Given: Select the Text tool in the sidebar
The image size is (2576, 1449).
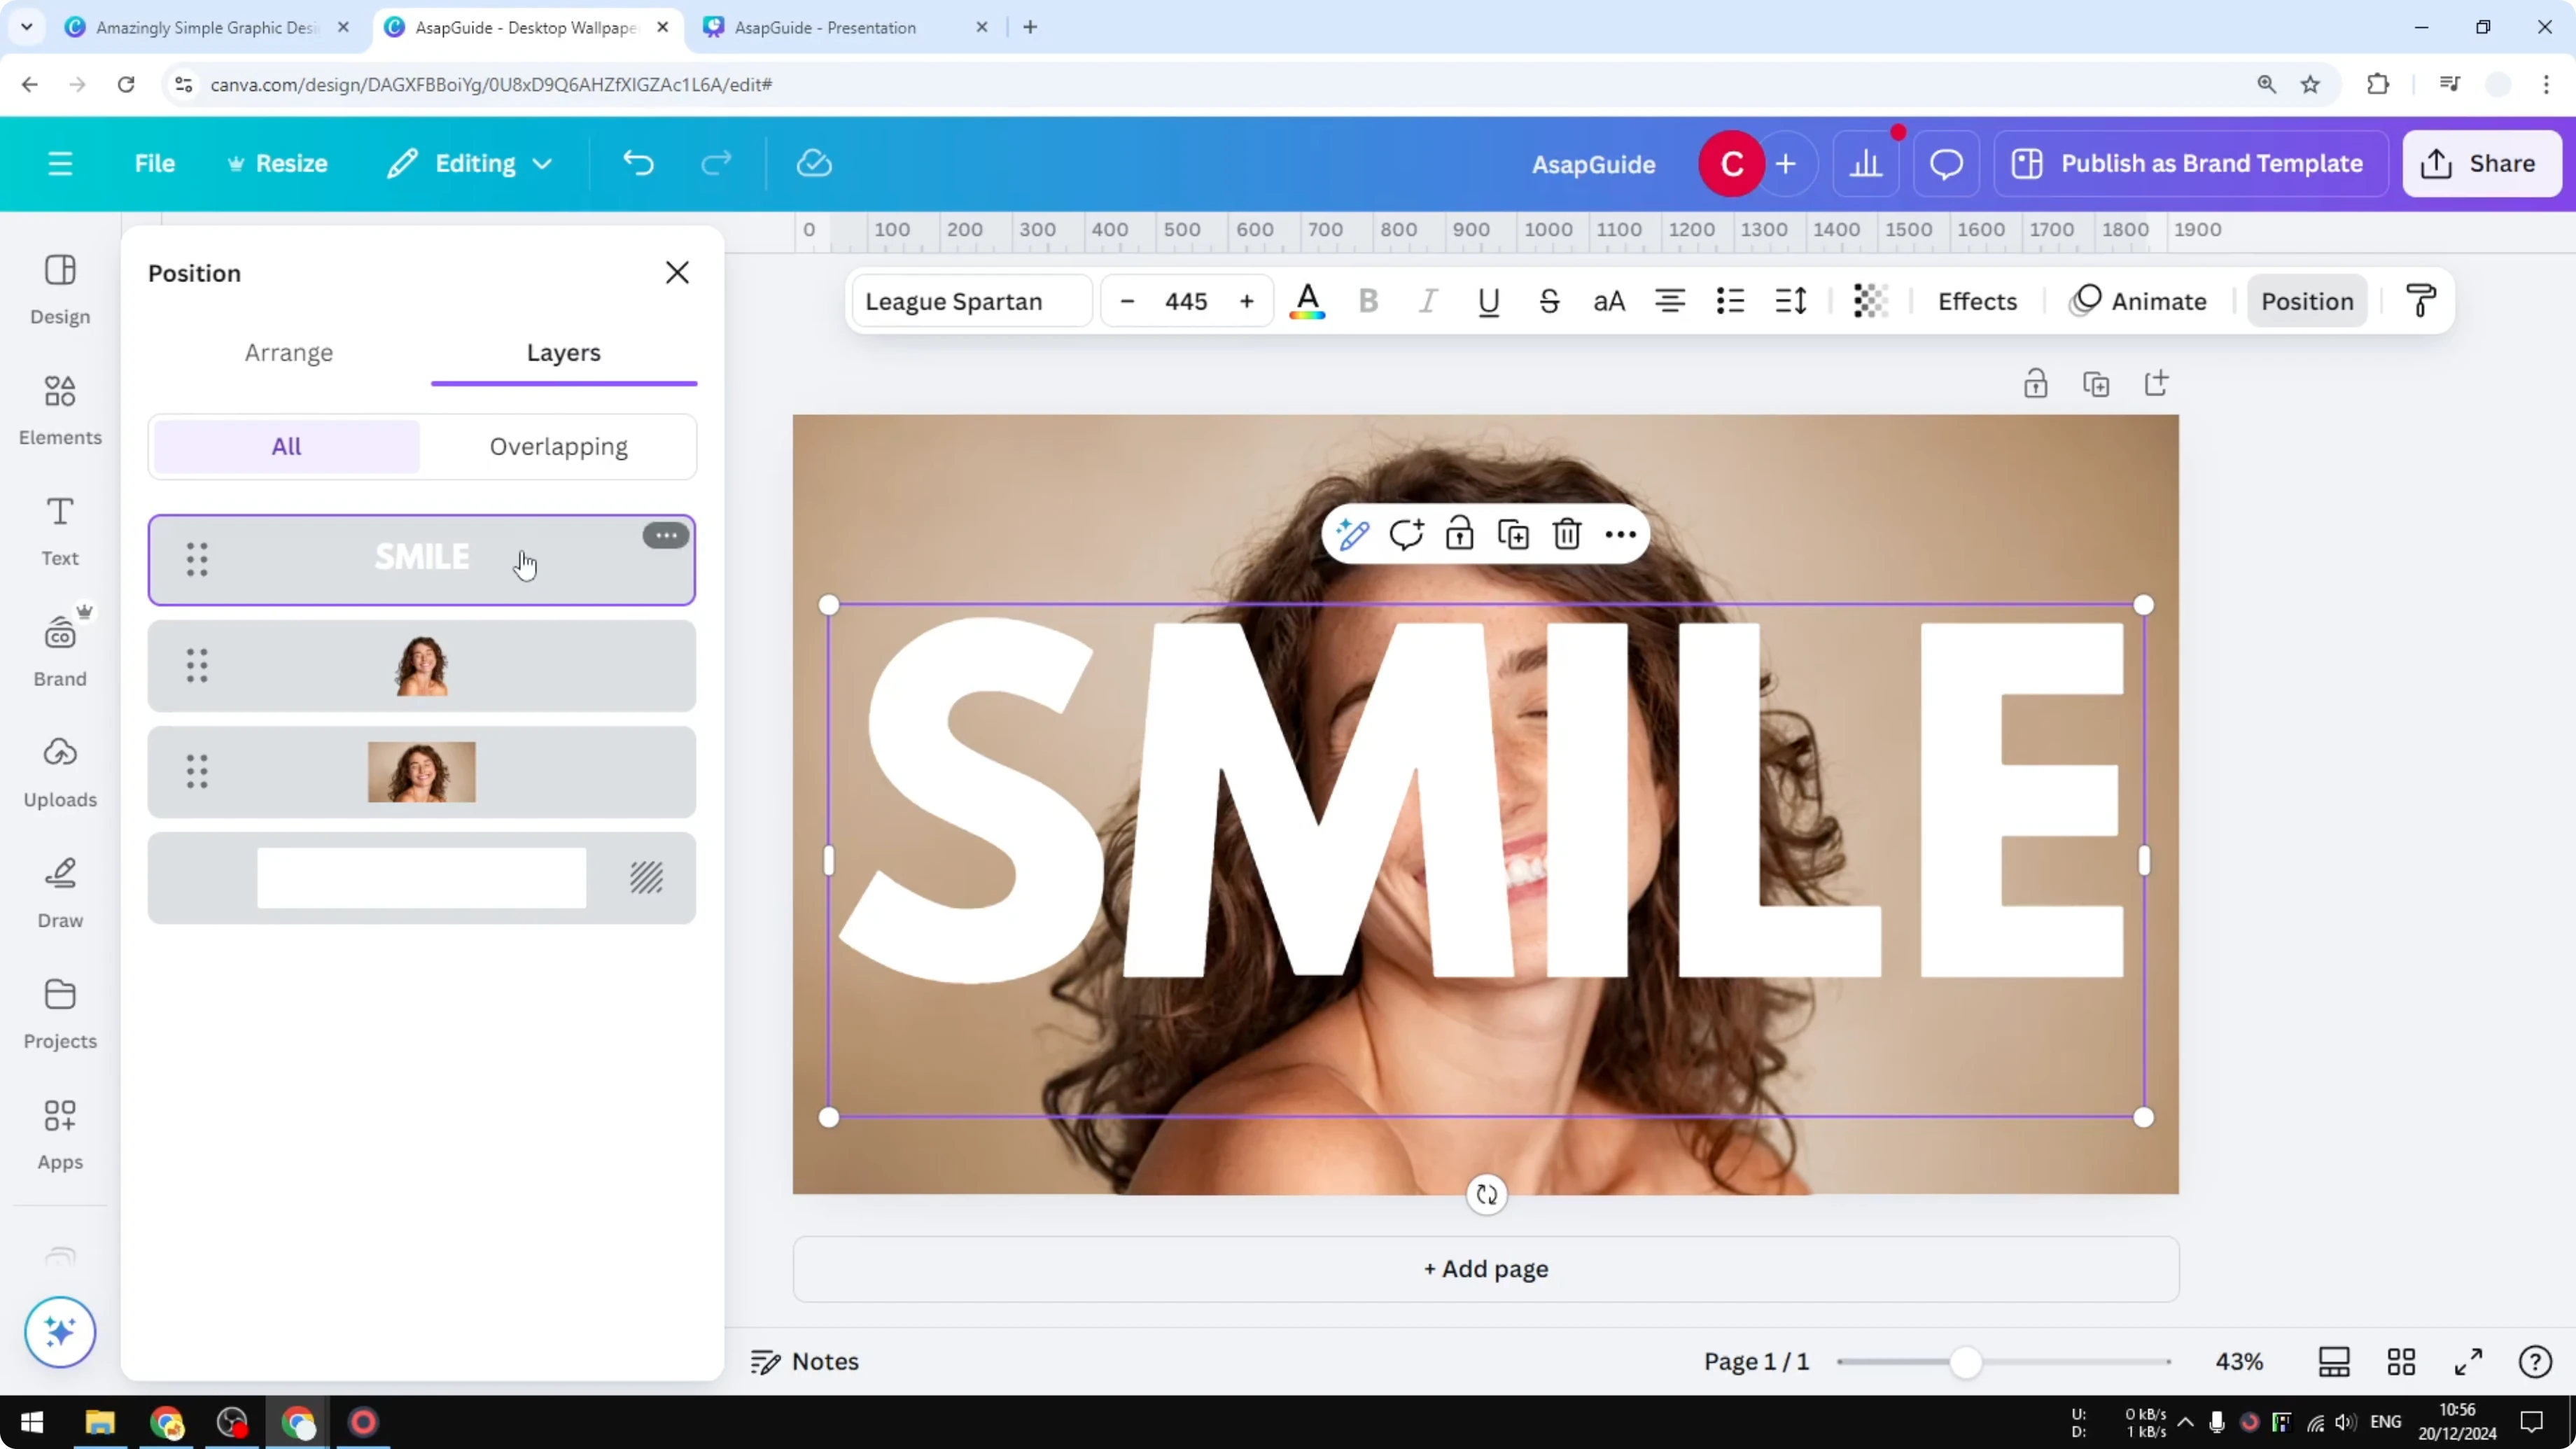Looking at the screenshot, I should point(59,531).
